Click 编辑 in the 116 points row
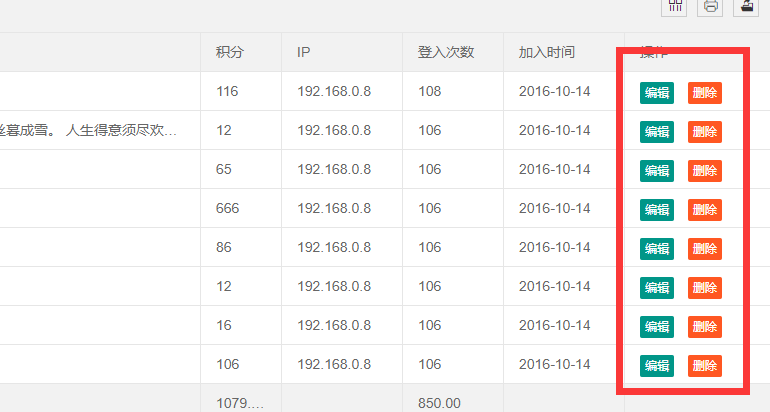770x412 pixels. (657, 93)
